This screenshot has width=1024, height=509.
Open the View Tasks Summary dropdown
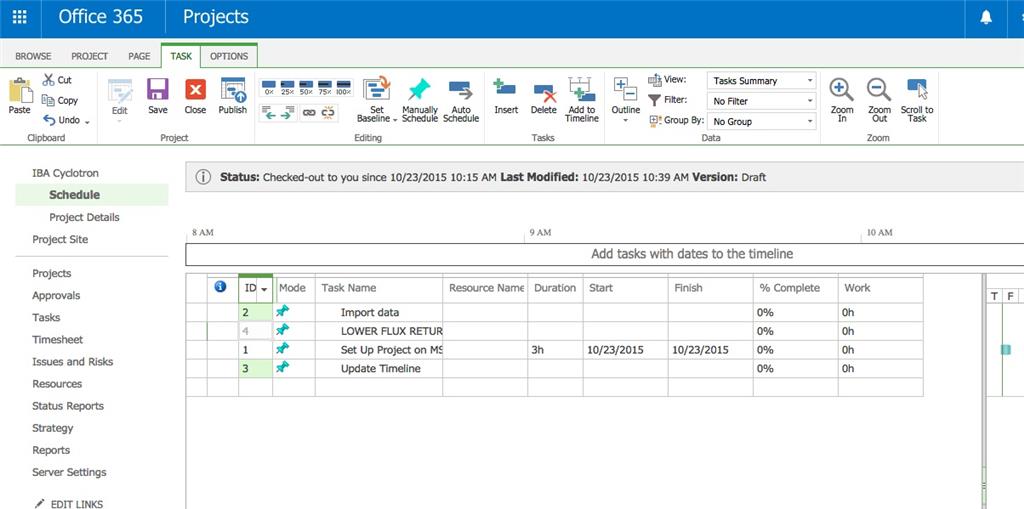(x=762, y=81)
